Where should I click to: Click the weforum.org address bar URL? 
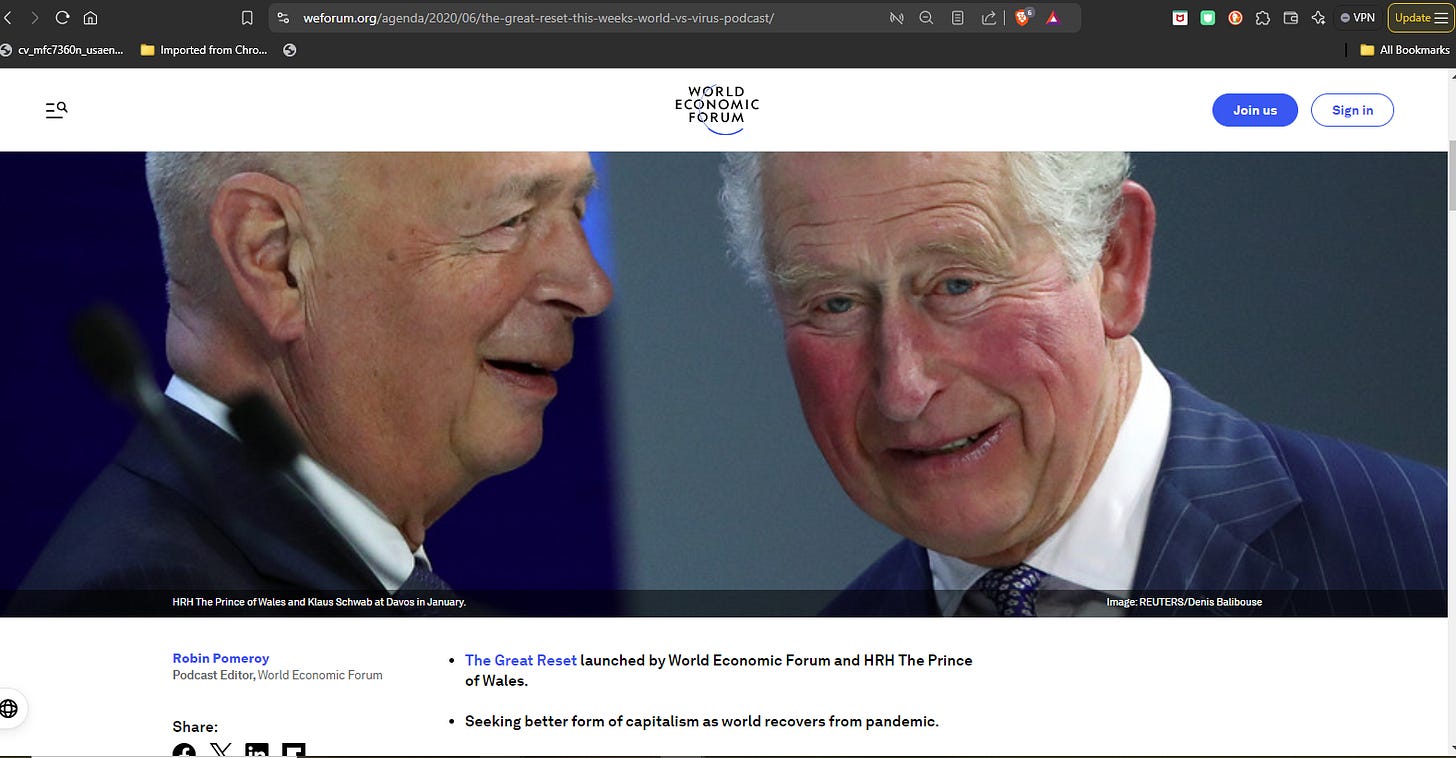538,17
